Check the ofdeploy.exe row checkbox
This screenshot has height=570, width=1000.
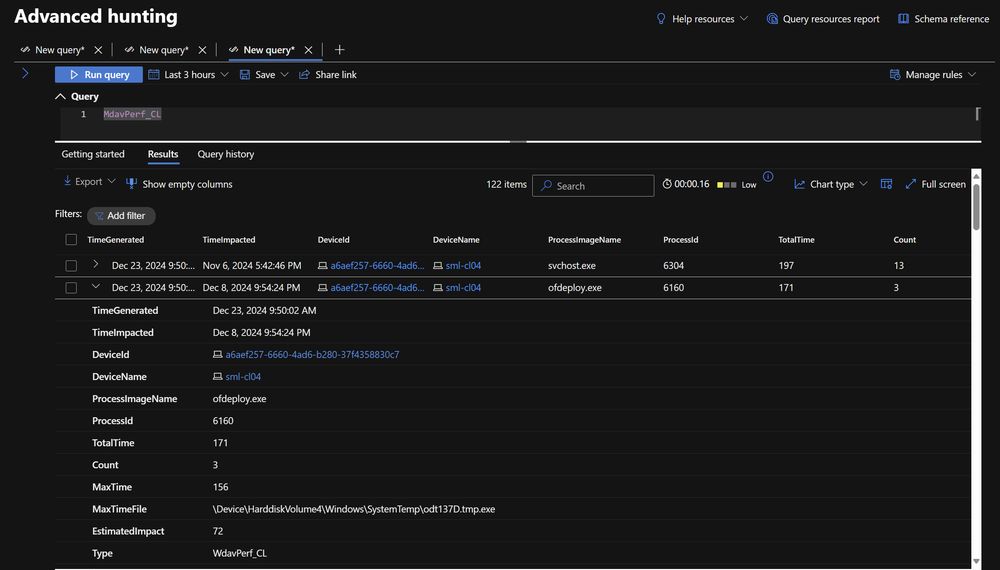coord(71,288)
